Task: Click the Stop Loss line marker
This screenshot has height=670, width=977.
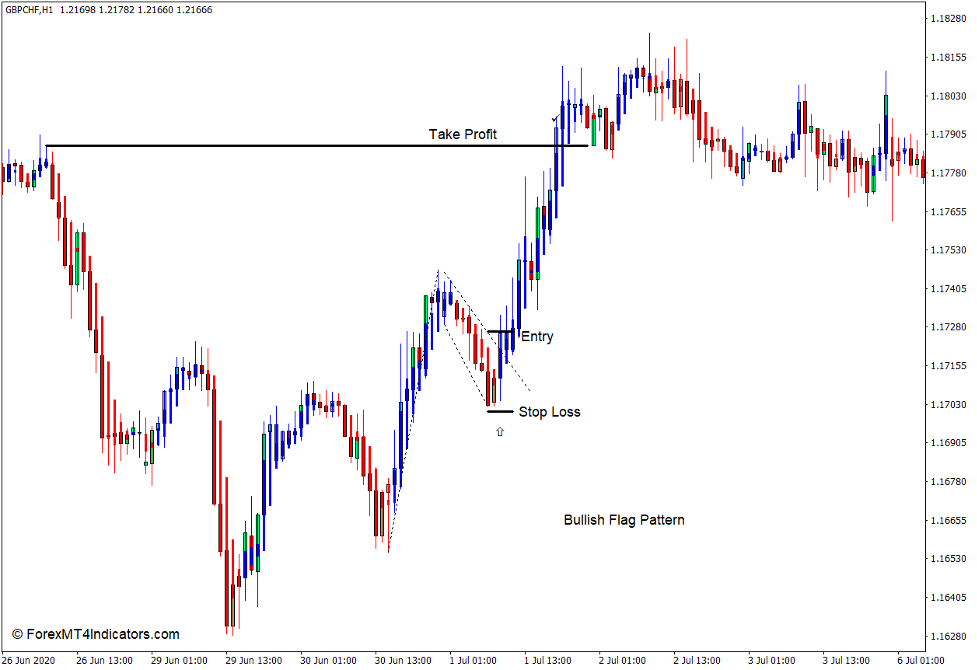Action: pyautogui.click(x=498, y=410)
